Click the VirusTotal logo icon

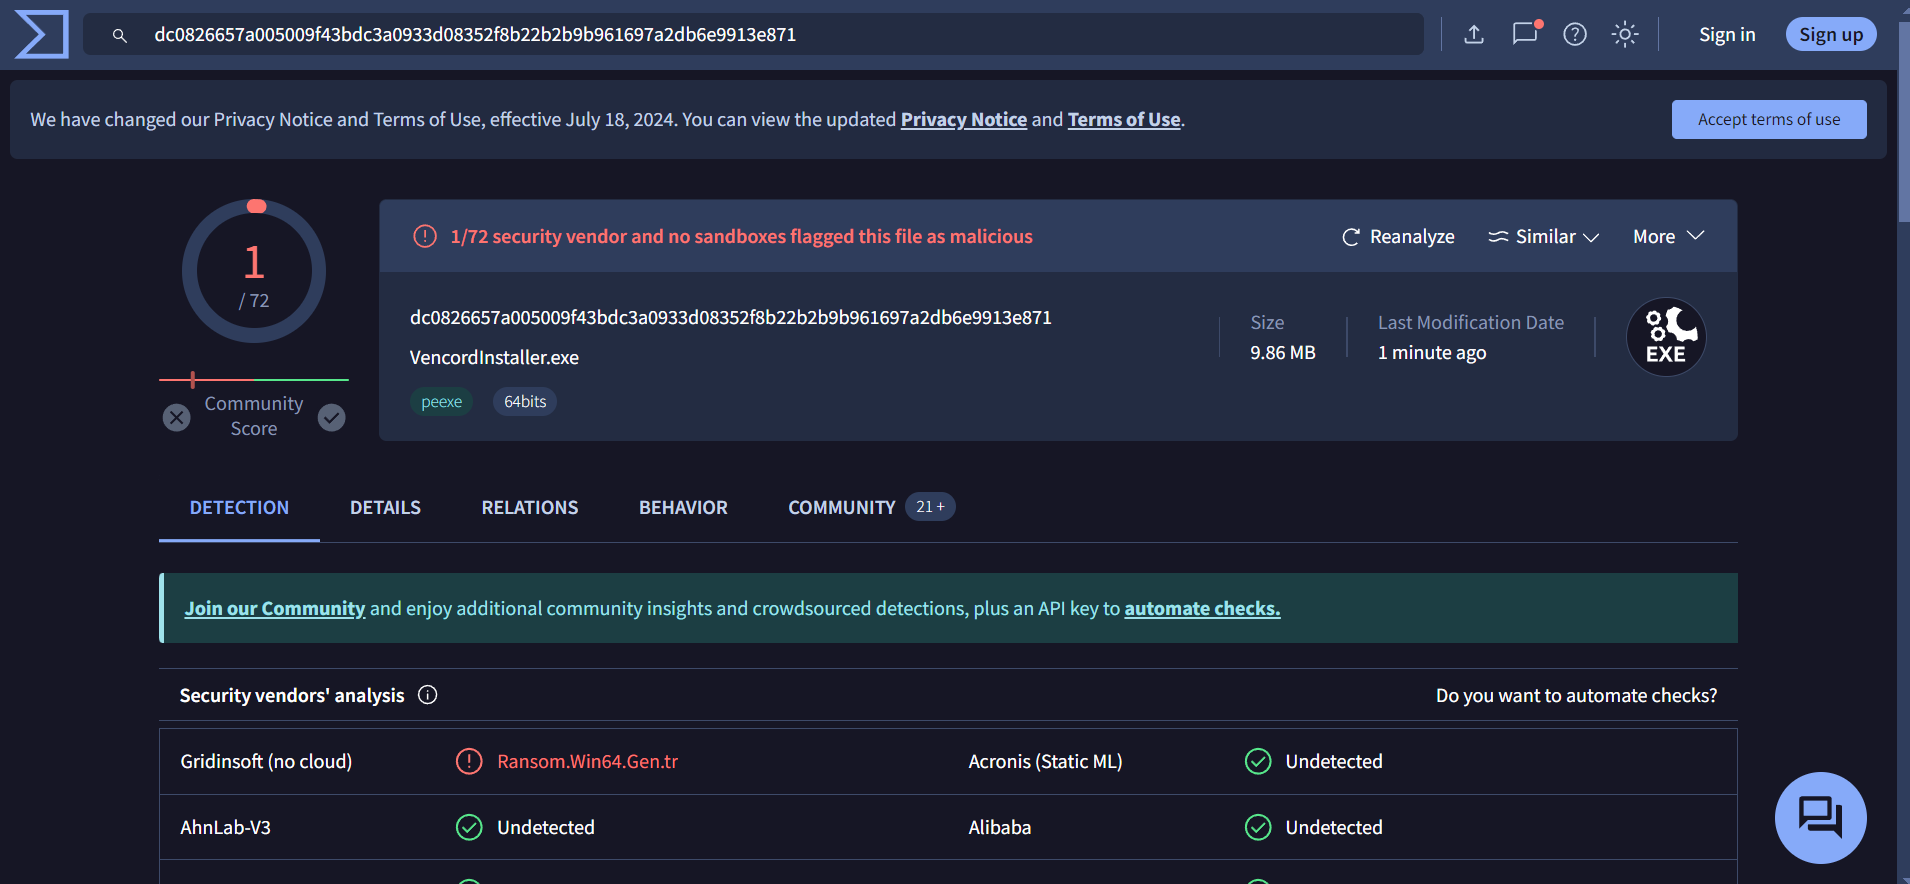(42, 35)
